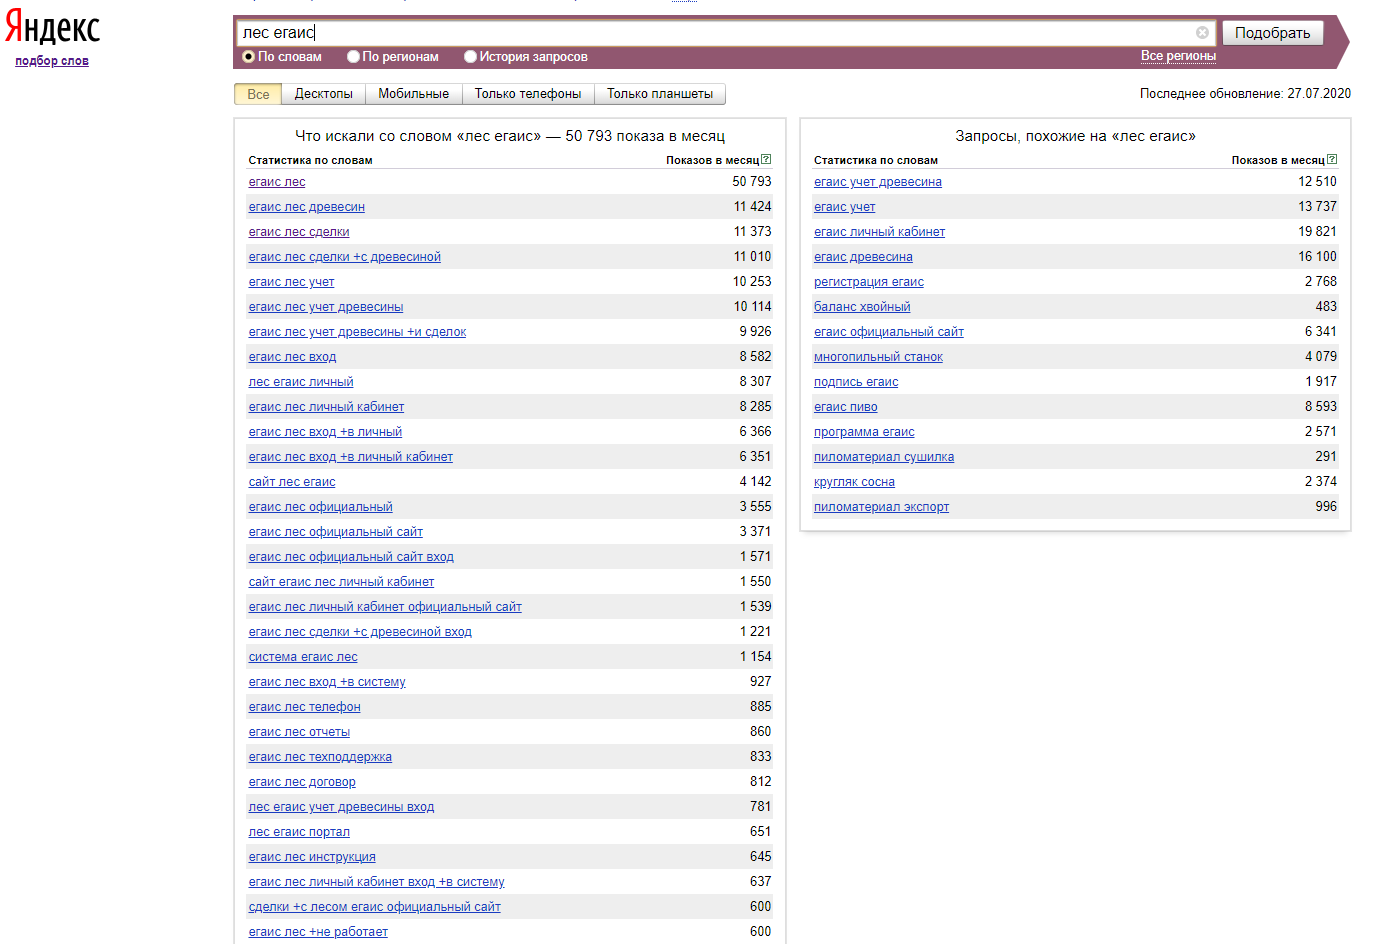Select the 'По регионам' radio option
Image resolution: width=1373 pixels, height=944 pixels.
353,57
